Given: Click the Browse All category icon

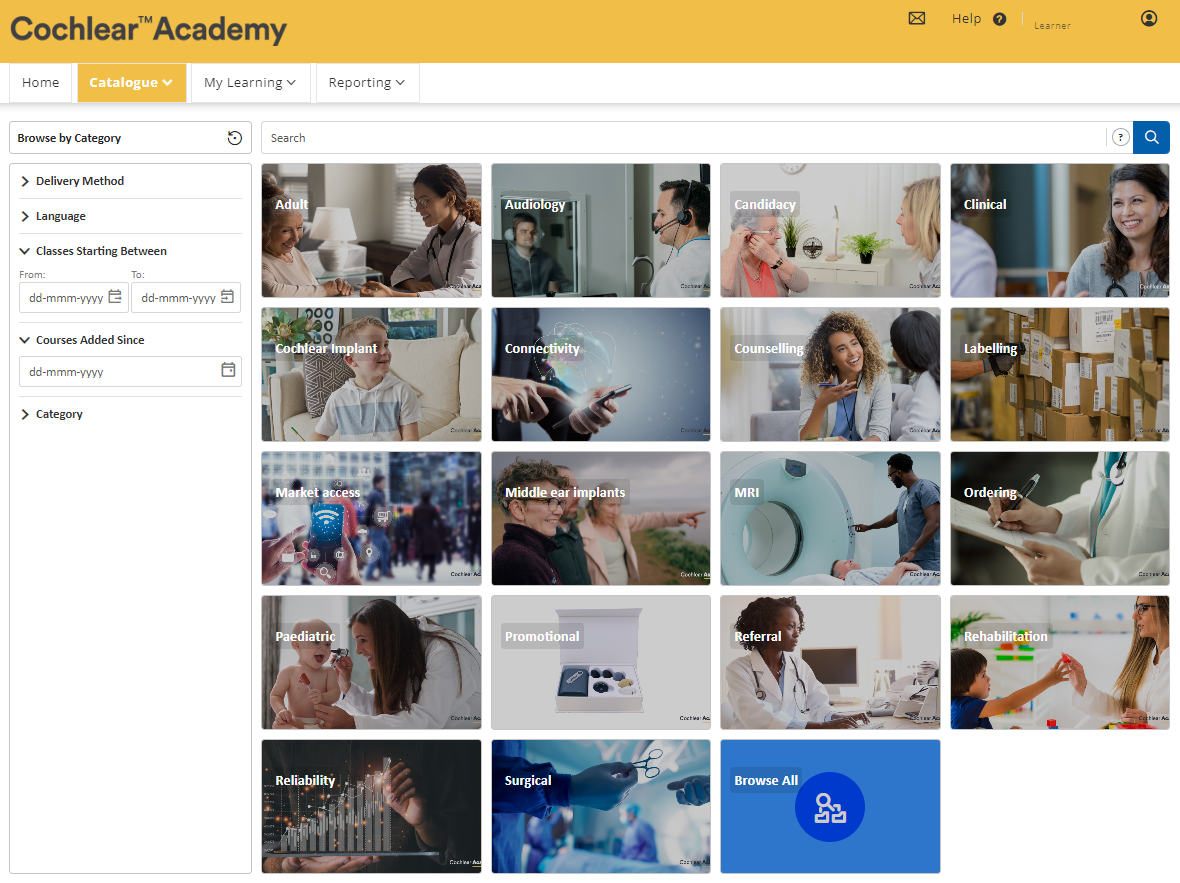Looking at the screenshot, I should point(830,807).
